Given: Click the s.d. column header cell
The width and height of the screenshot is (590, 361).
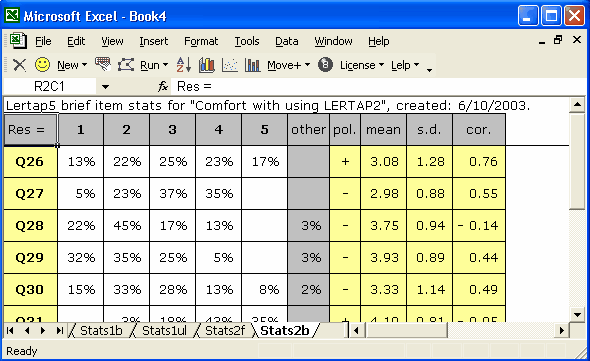Looking at the screenshot, I should click(x=429, y=130).
